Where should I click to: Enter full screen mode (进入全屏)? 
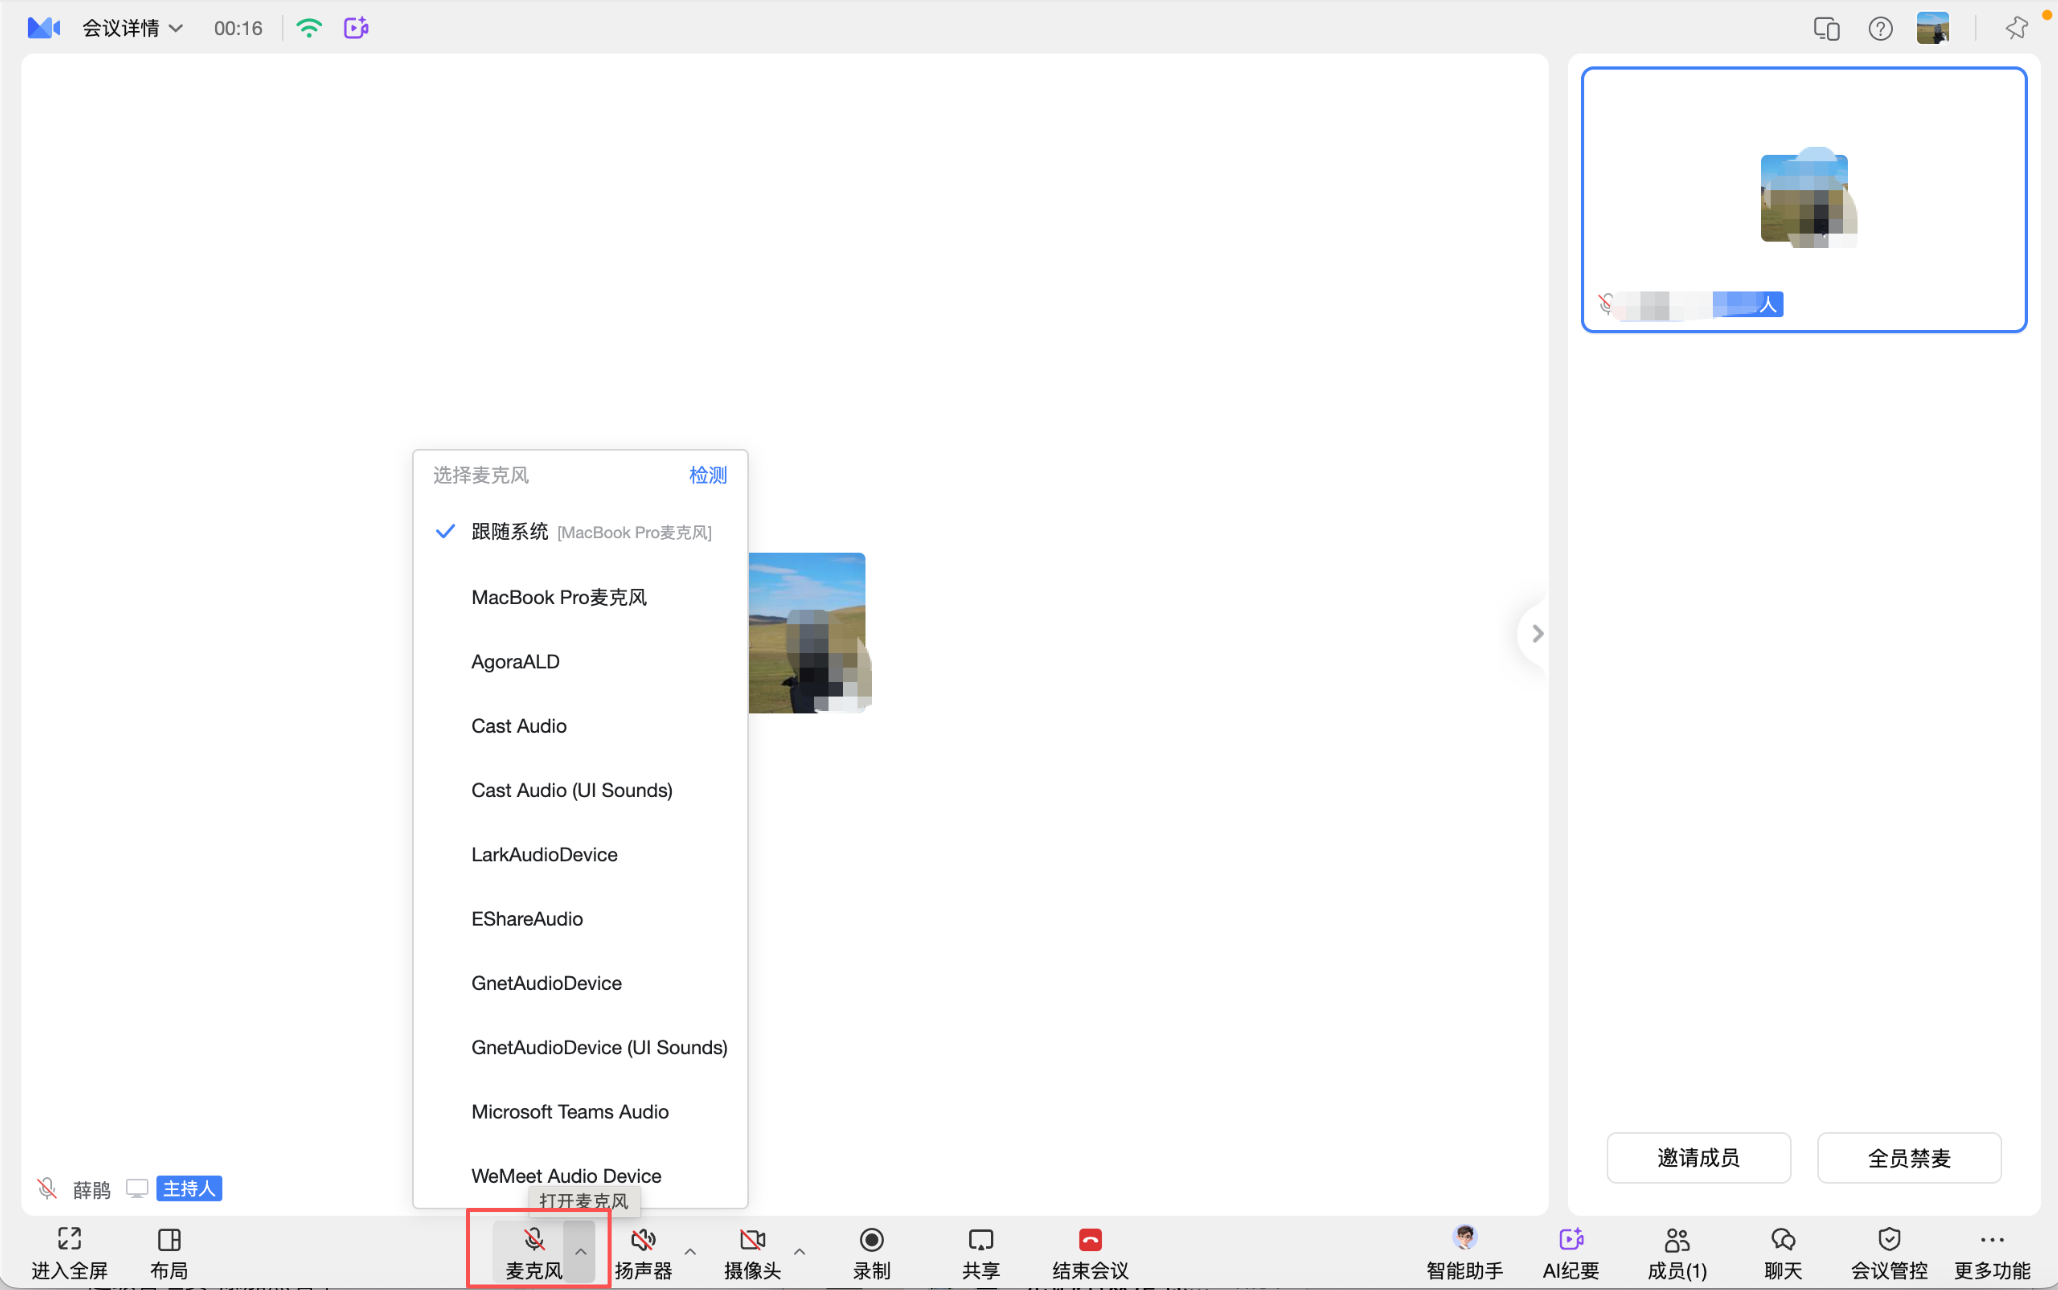coord(69,1251)
